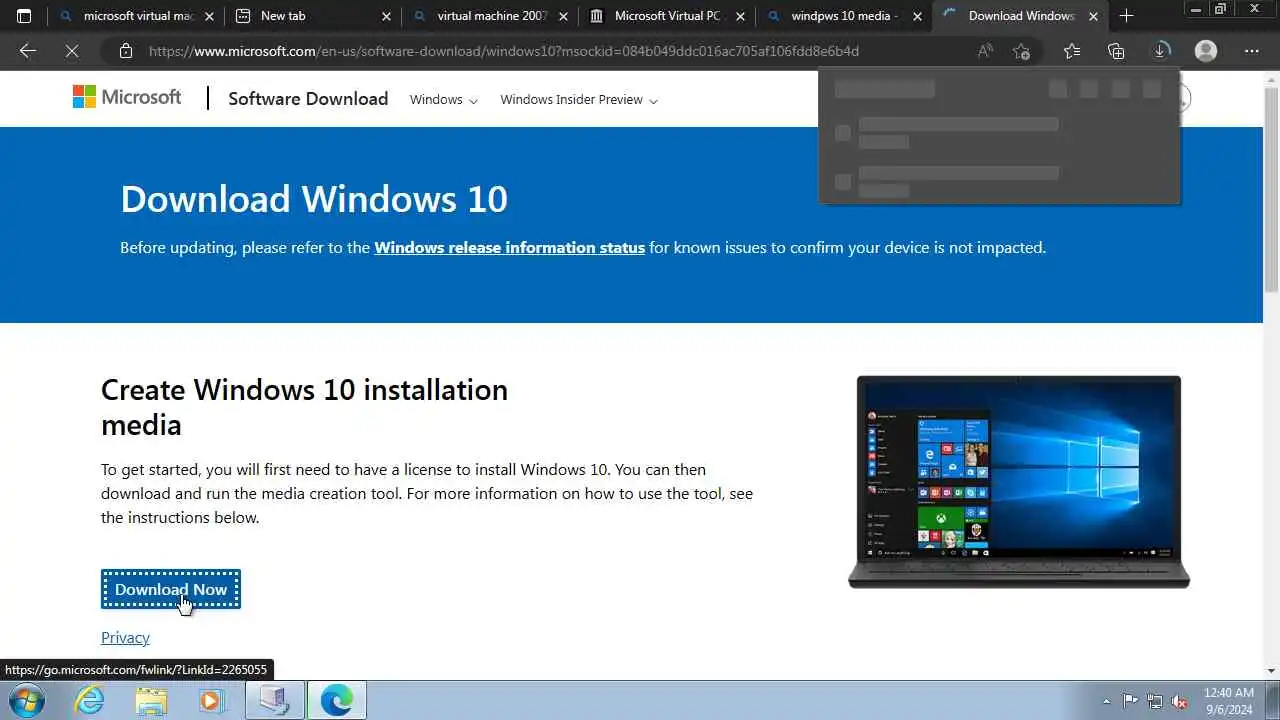The width and height of the screenshot is (1280, 720).
Task: Click the Microsoft logo on the page
Action: tap(127, 97)
